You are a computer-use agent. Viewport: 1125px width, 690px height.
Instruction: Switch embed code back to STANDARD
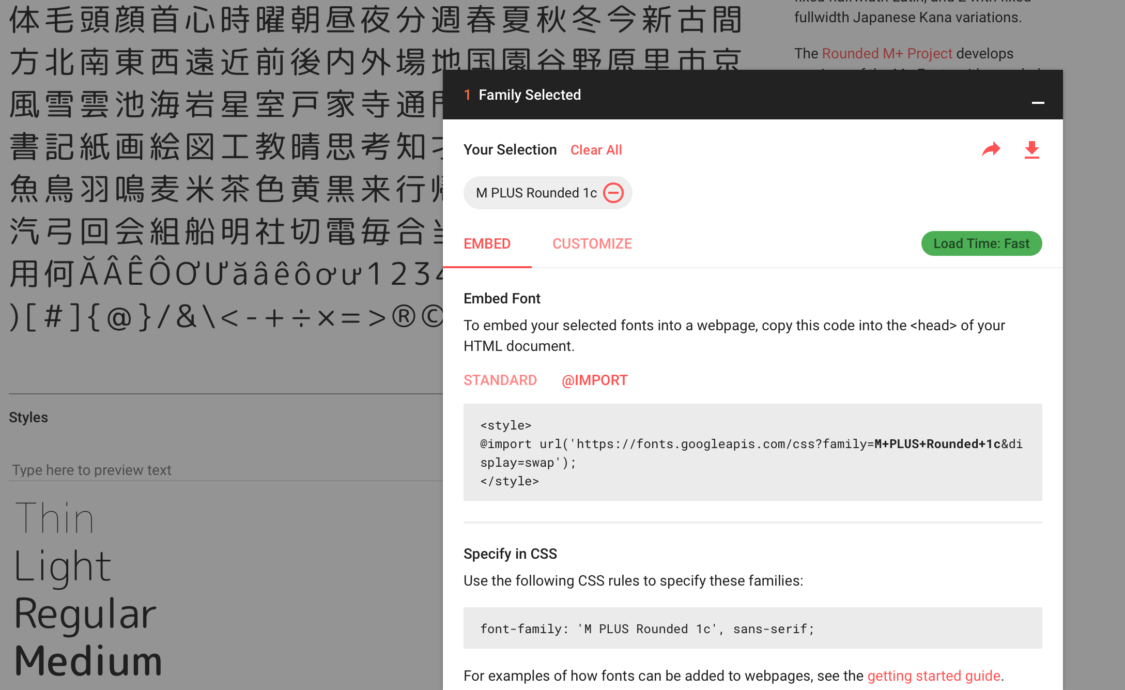[500, 380]
